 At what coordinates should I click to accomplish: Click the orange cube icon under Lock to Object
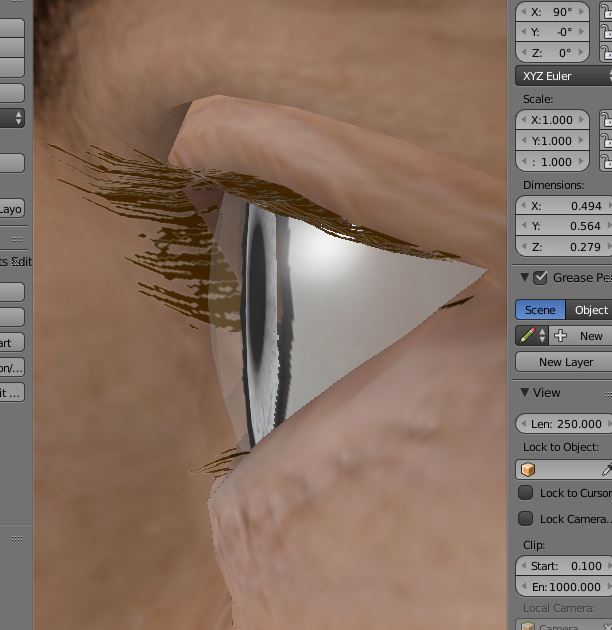pyautogui.click(x=528, y=469)
